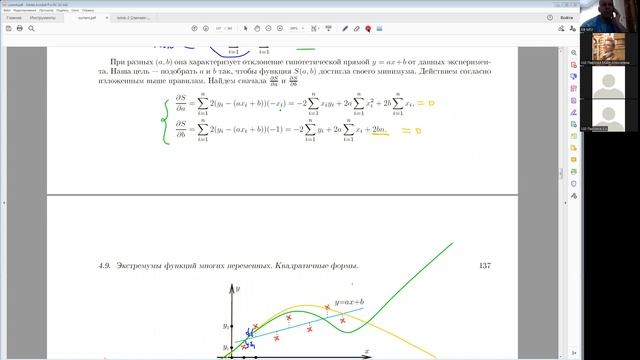Click the Zoom out minus icon
640x360 pixels.
click(x=268, y=29)
